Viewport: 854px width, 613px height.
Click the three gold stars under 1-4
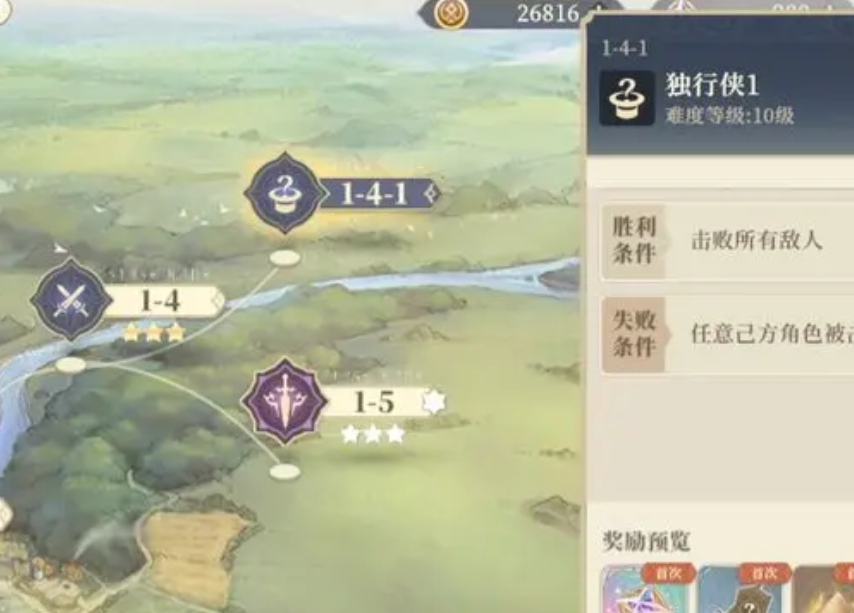[154, 333]
